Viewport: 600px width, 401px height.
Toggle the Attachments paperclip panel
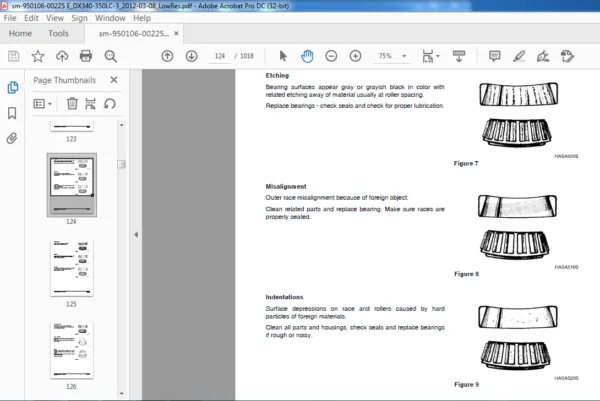point(12,138)
